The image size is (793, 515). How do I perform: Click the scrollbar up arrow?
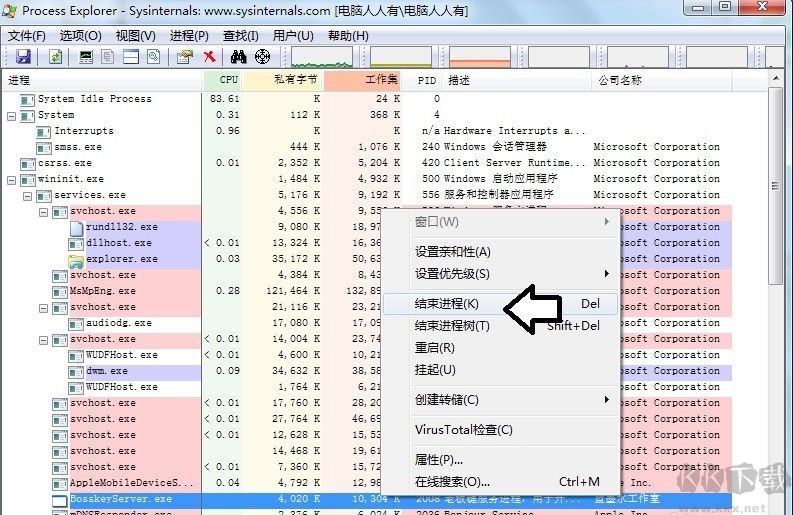tap(775, 79)
